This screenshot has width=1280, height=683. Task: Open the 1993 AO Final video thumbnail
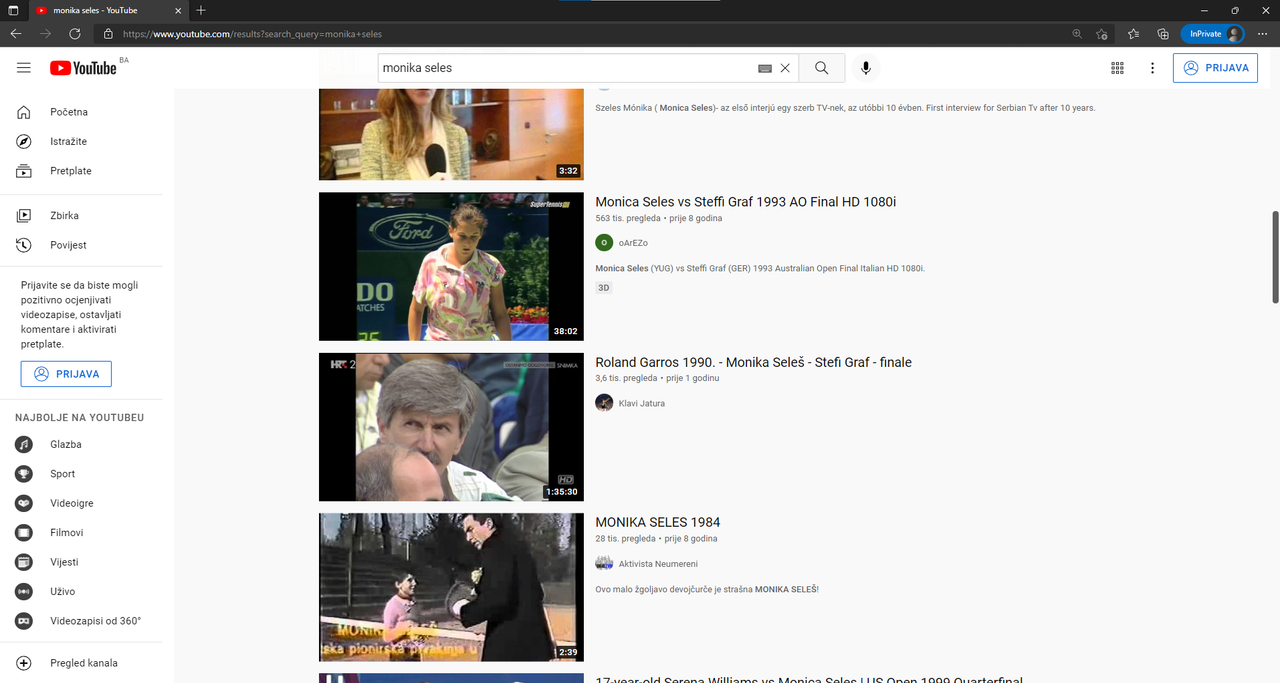[x=451, y=267]
